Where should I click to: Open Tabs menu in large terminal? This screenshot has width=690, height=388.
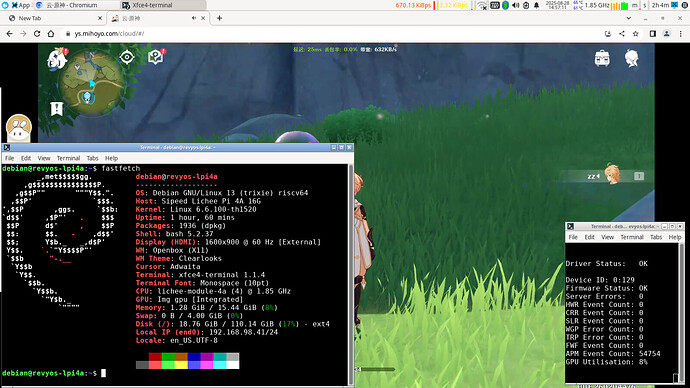pyautogui.click(x=92, y=158)
